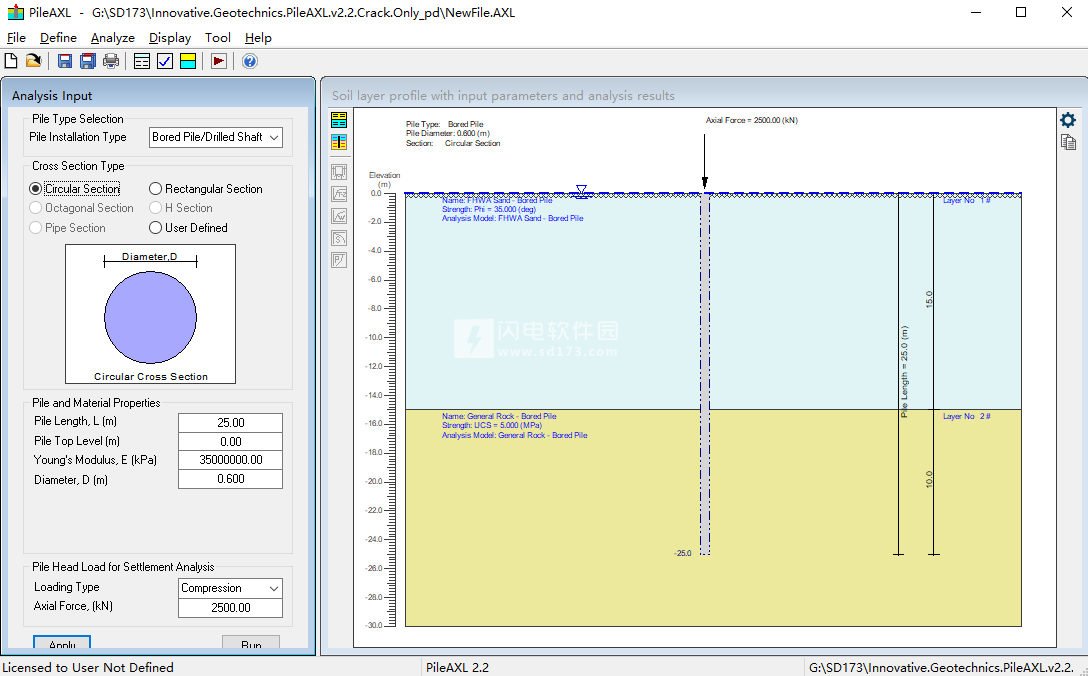Click the 'Analysis Input' panel title
The height and width of the screenshot is (676, 1088).
(52, 96)
